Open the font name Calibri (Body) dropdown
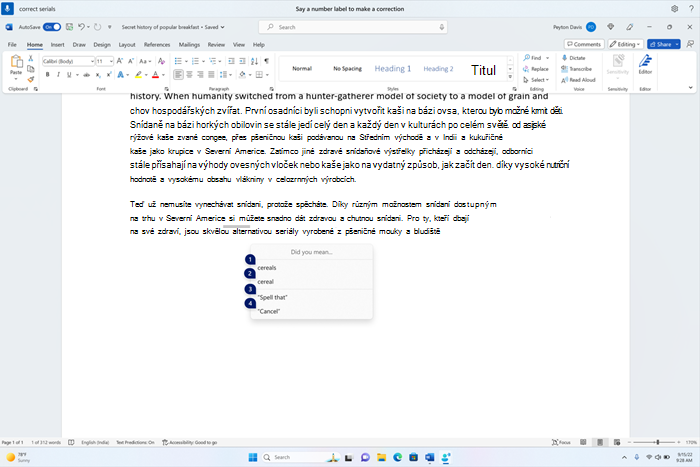 (x=92, y=61)
